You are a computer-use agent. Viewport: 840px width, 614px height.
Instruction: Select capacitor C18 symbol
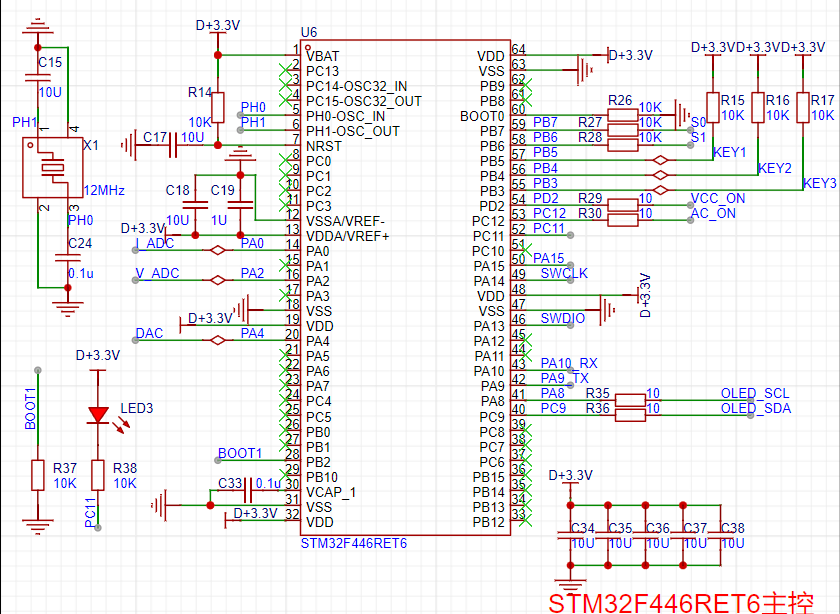click(195, 205)
